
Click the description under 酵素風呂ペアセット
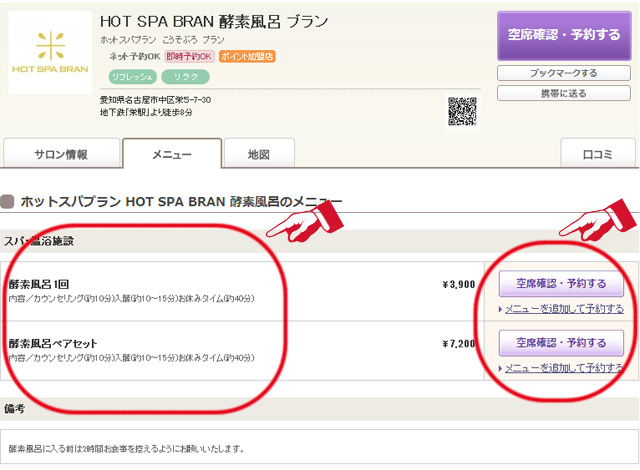(131, 358)
